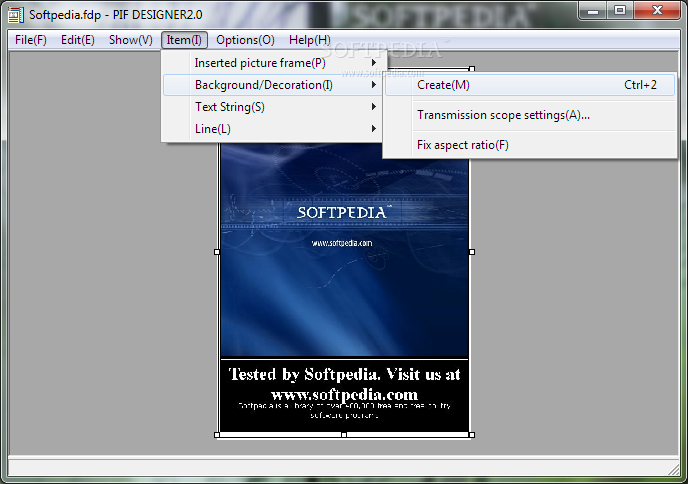Image resolution: width=688 pixels, height=484 pixels.
Task: Click the right-middle resize handle of the frame
Action: [x=472, y=252]
